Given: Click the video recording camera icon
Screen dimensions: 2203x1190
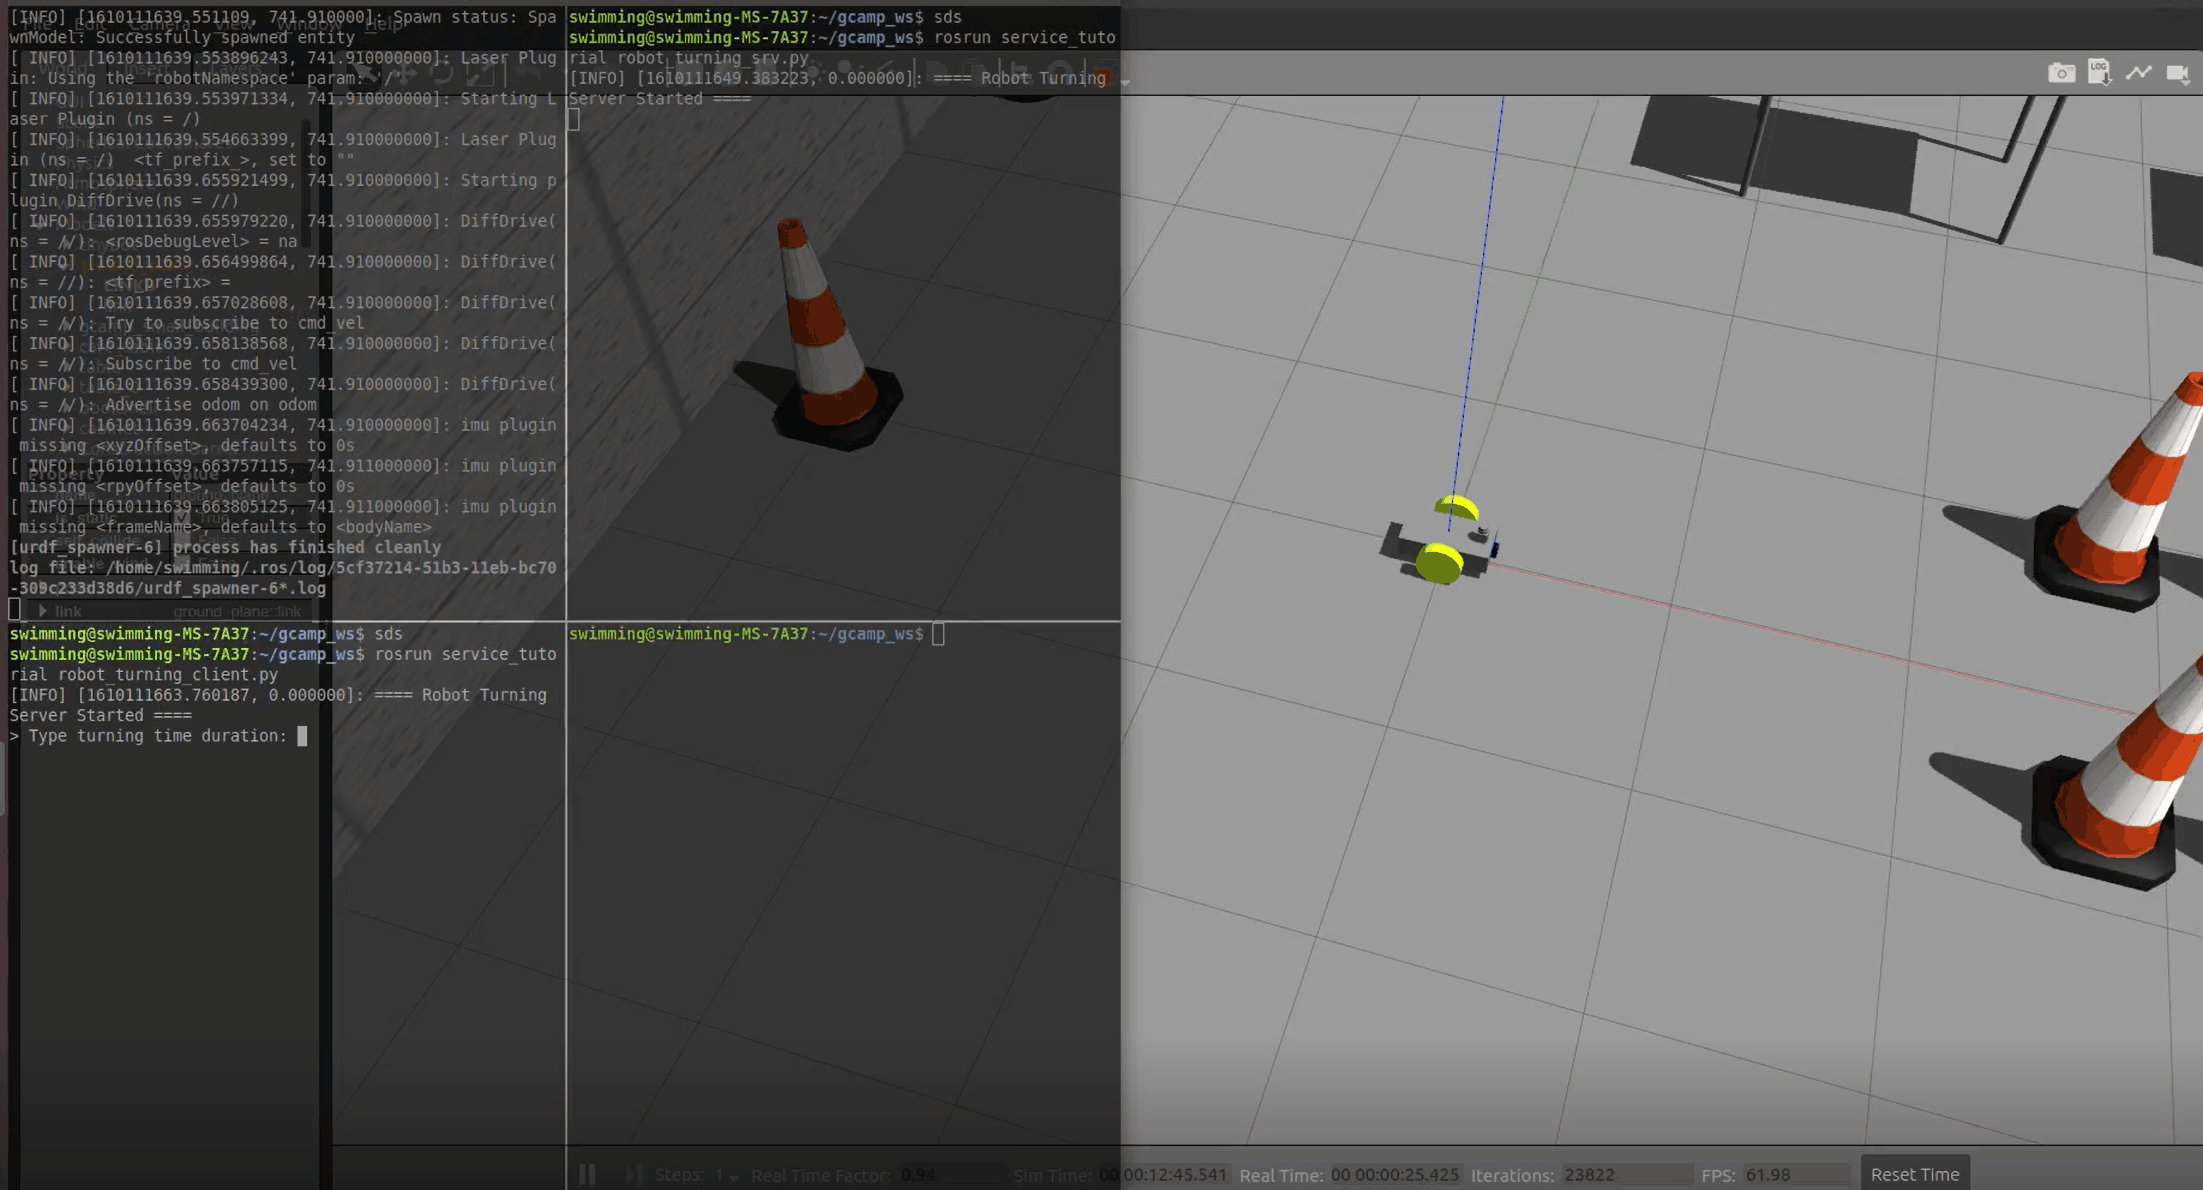Looking at the screenshot, I should [2177, 73].
